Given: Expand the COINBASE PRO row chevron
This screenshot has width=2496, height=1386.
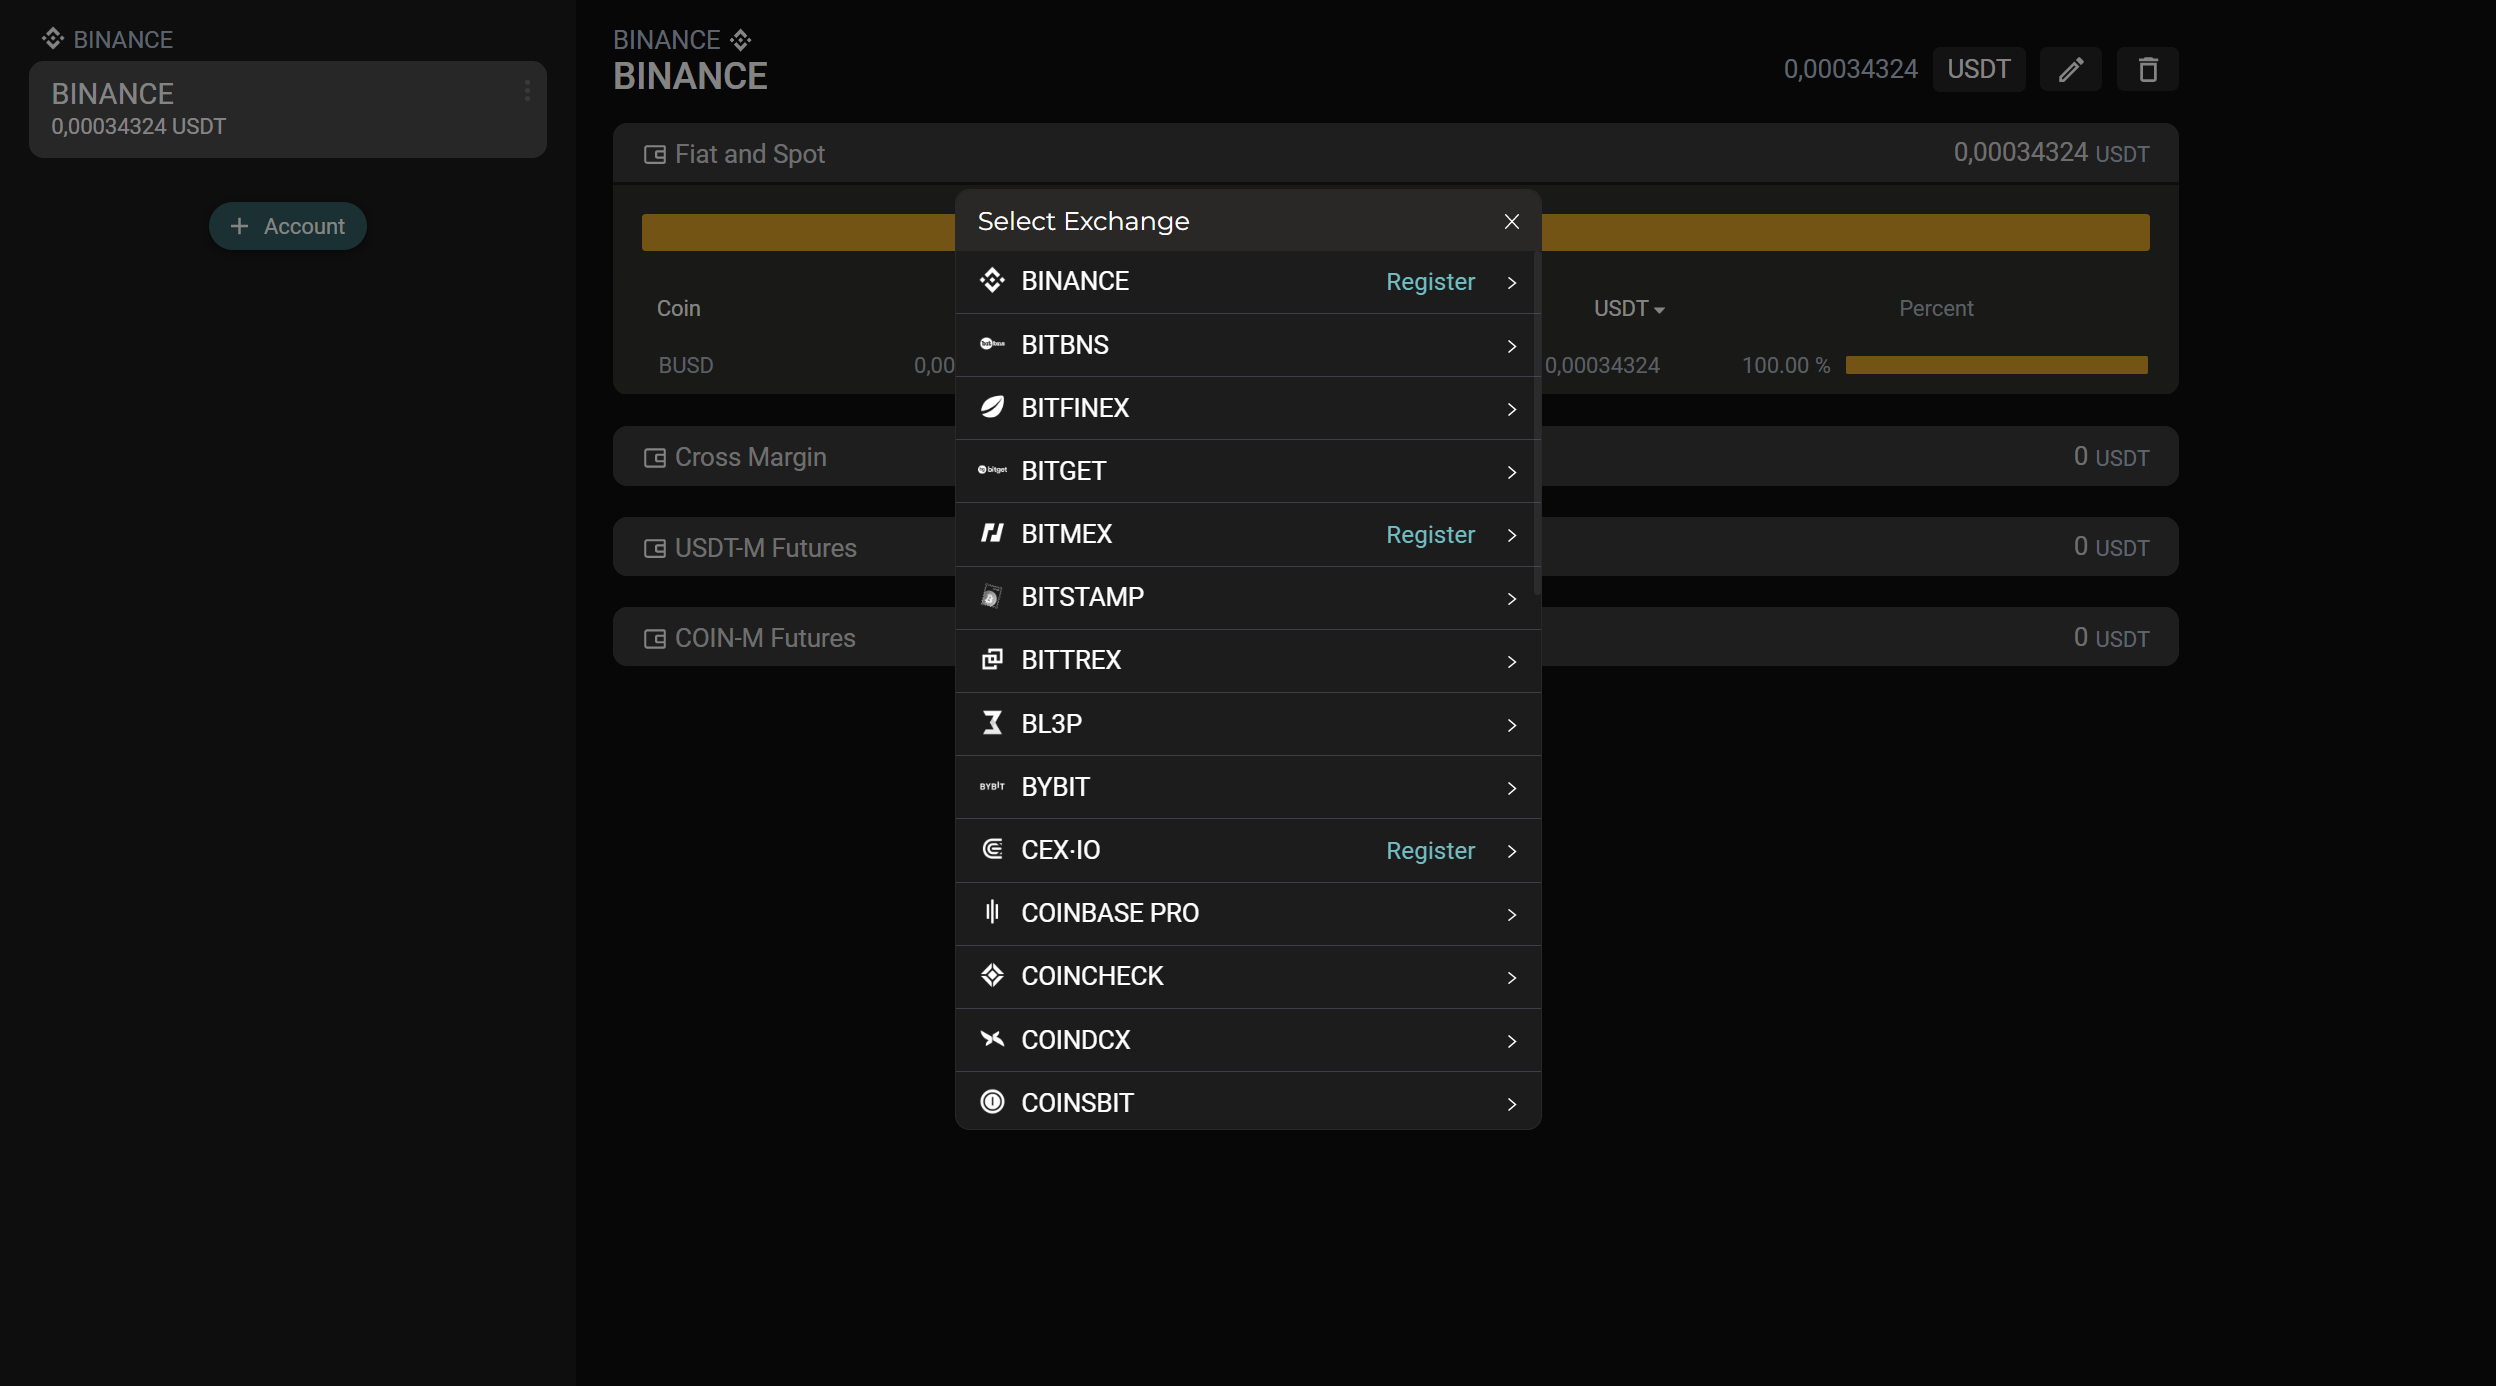Looking at the screenshot, I should (1512, 915).
